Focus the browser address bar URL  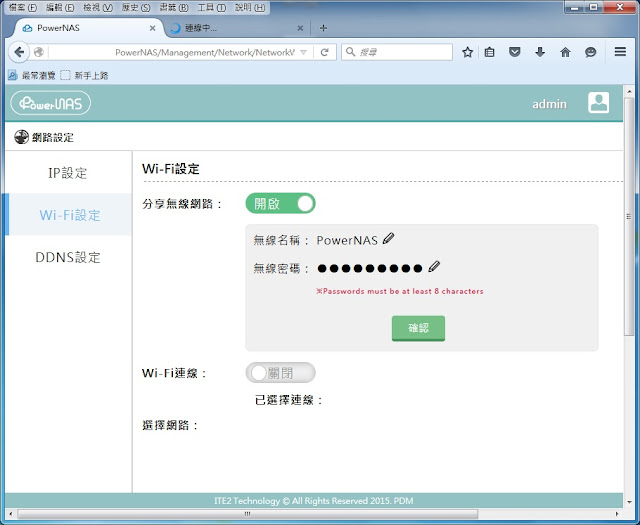click(204, 52)
